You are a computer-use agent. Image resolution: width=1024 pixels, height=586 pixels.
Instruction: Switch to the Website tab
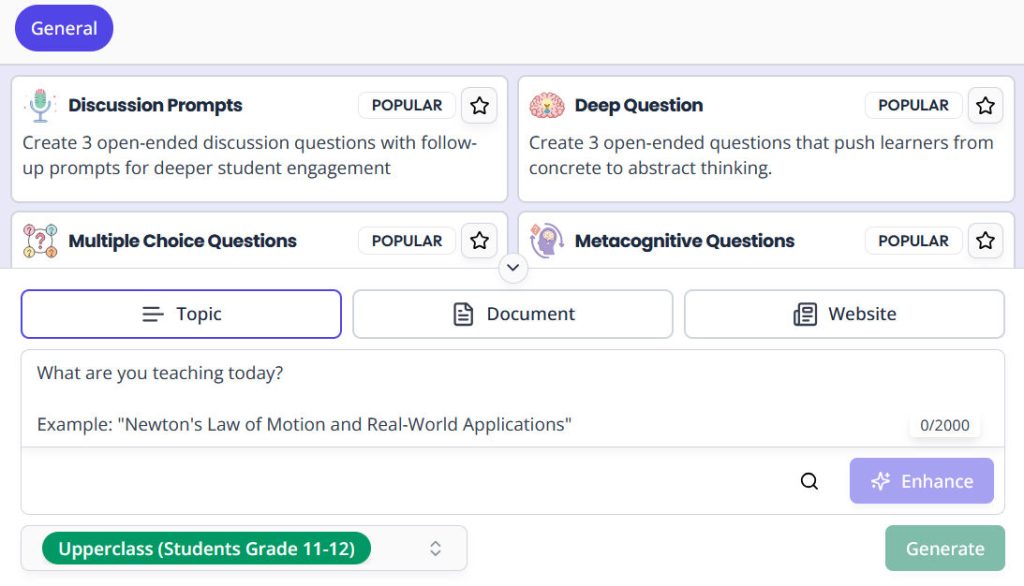coord(844,314)
